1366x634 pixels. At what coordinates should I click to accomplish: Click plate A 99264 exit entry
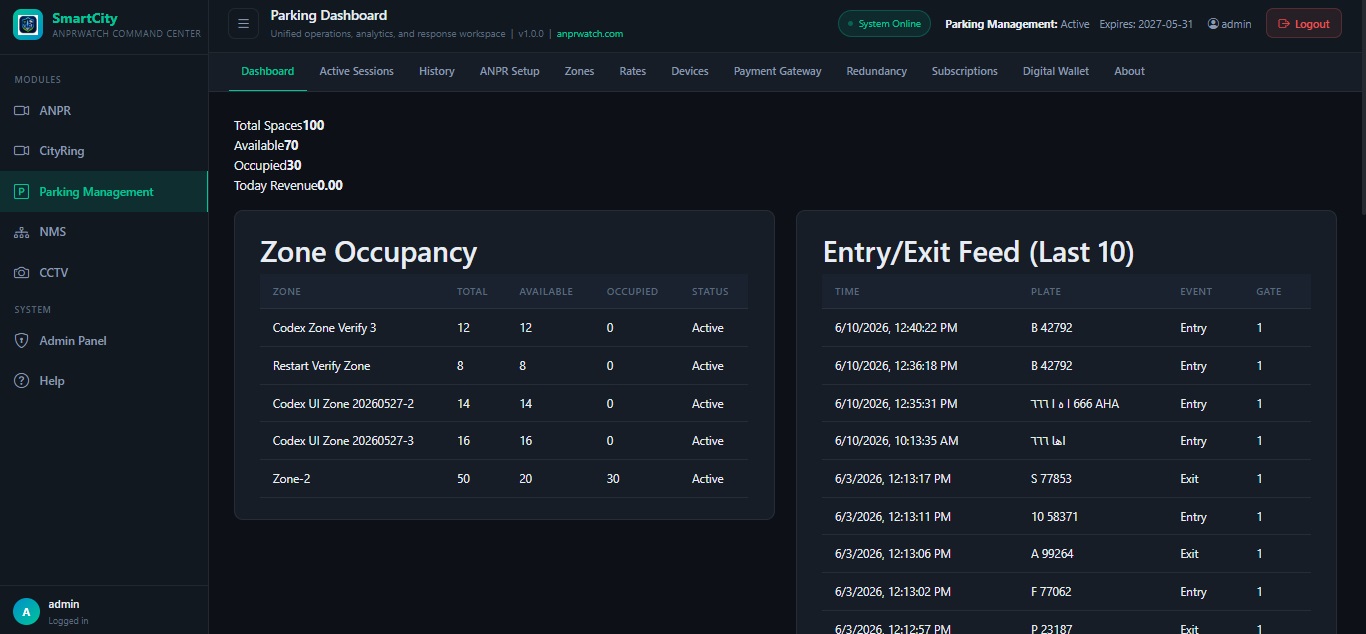tap(1066, 554)
